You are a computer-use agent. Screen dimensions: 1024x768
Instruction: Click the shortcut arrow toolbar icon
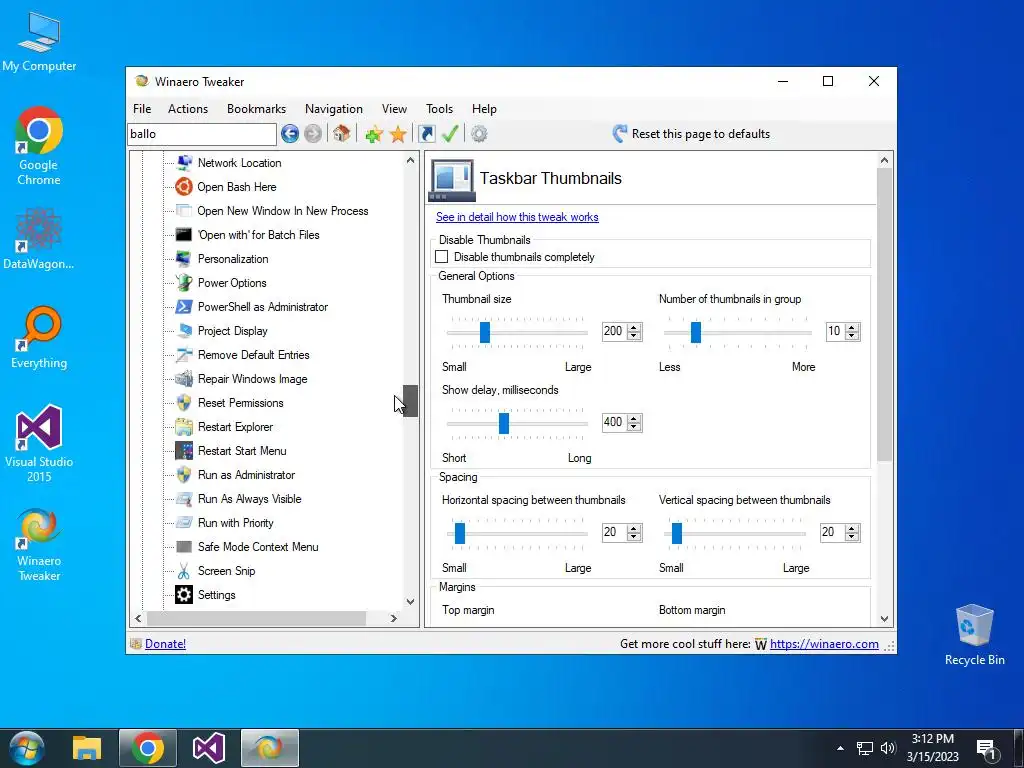click(x=426, y=134)
